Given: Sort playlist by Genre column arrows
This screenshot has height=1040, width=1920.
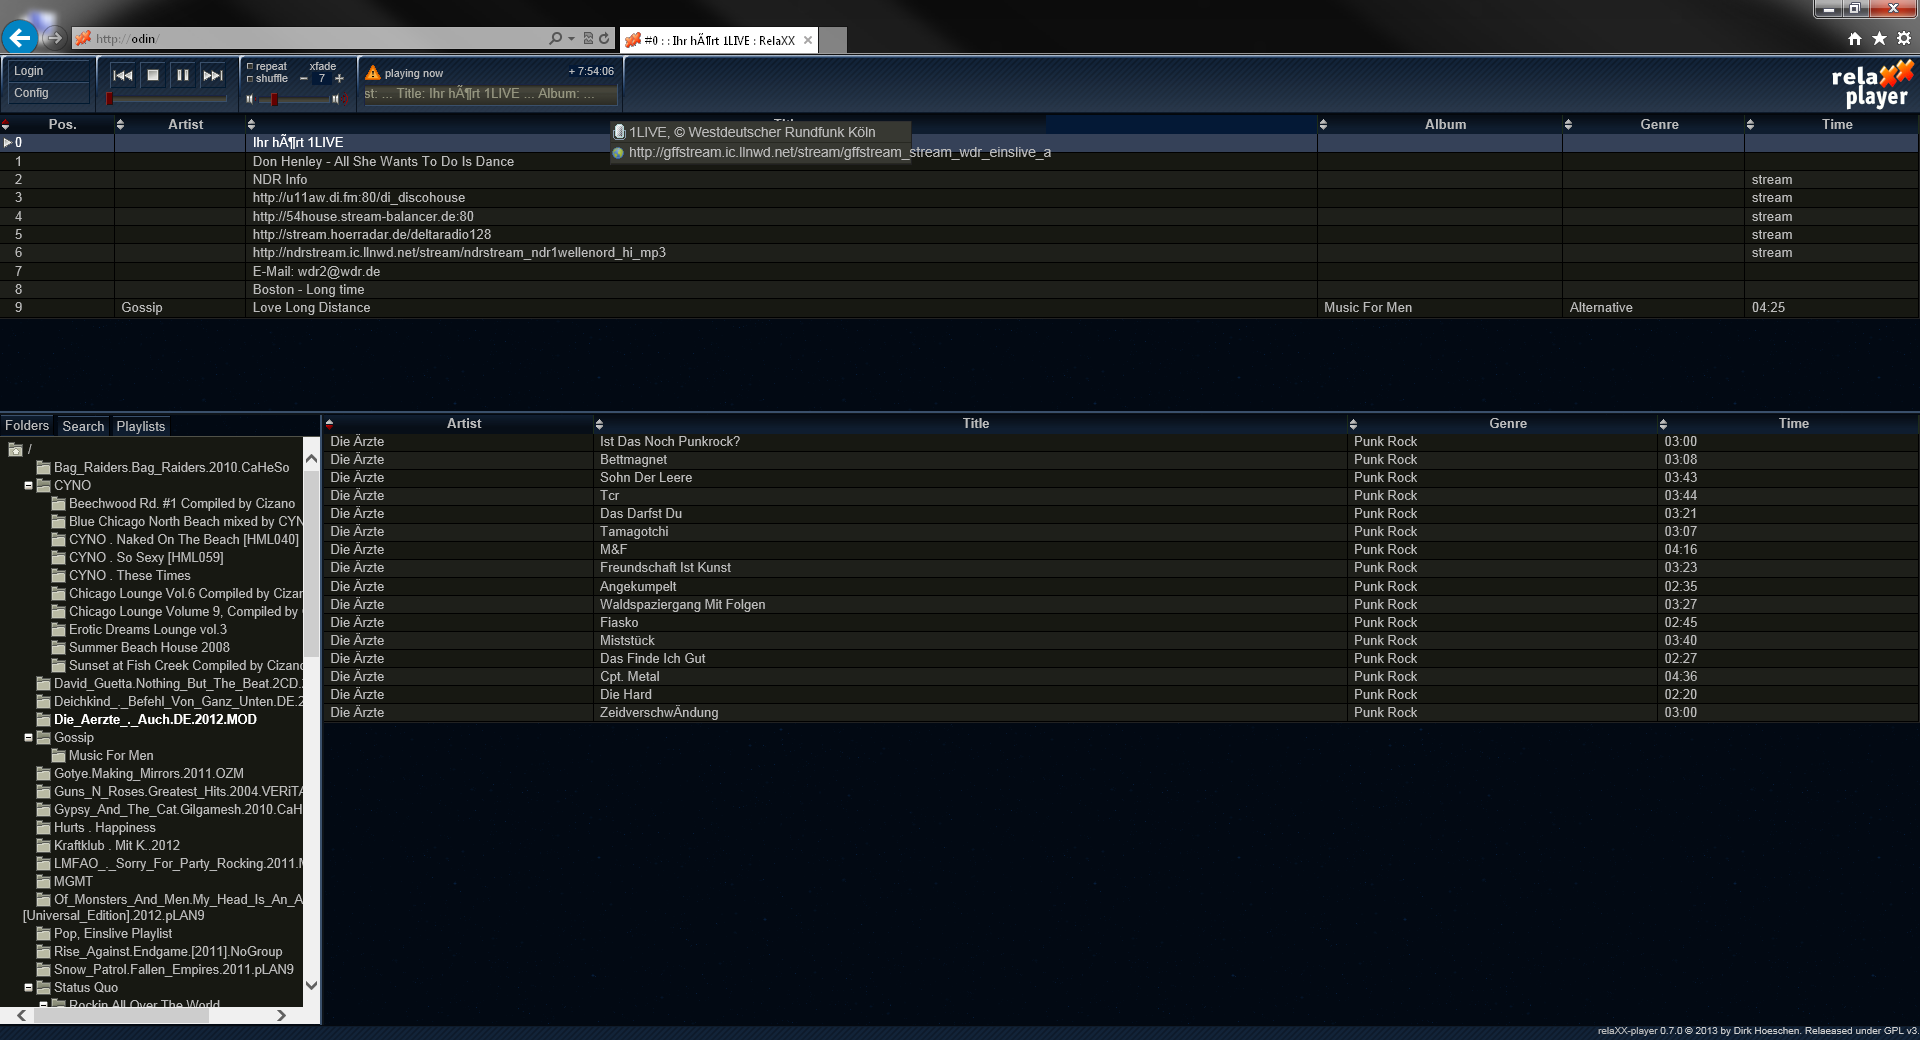Looking at the screenshot, I should (x=1568, y=125).
